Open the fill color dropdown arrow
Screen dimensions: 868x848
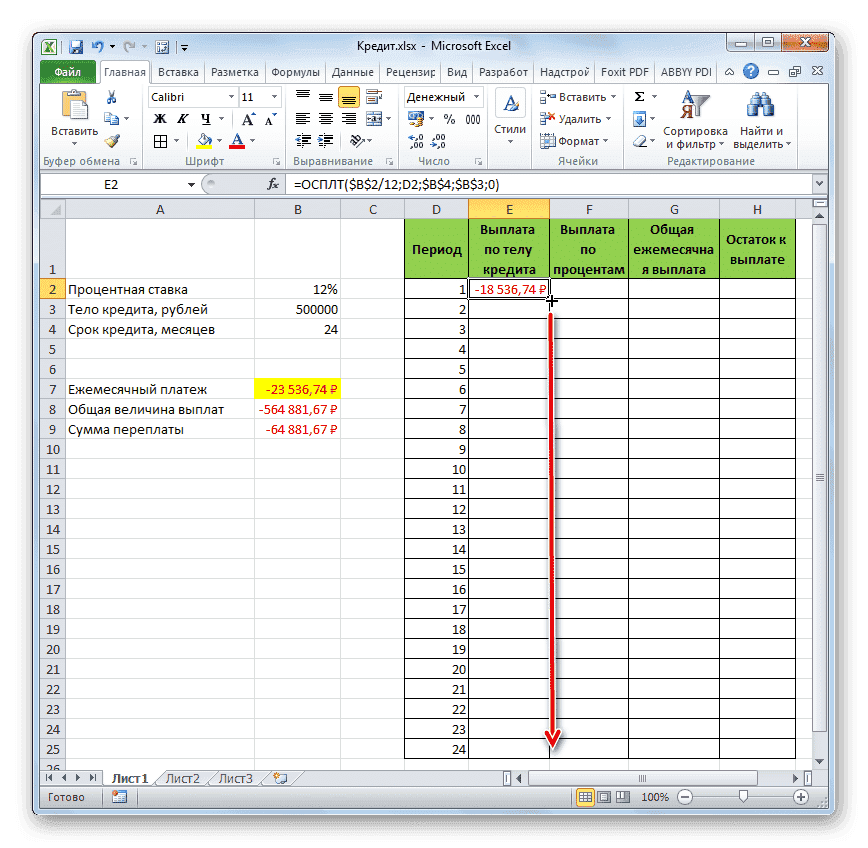[217, 140]
